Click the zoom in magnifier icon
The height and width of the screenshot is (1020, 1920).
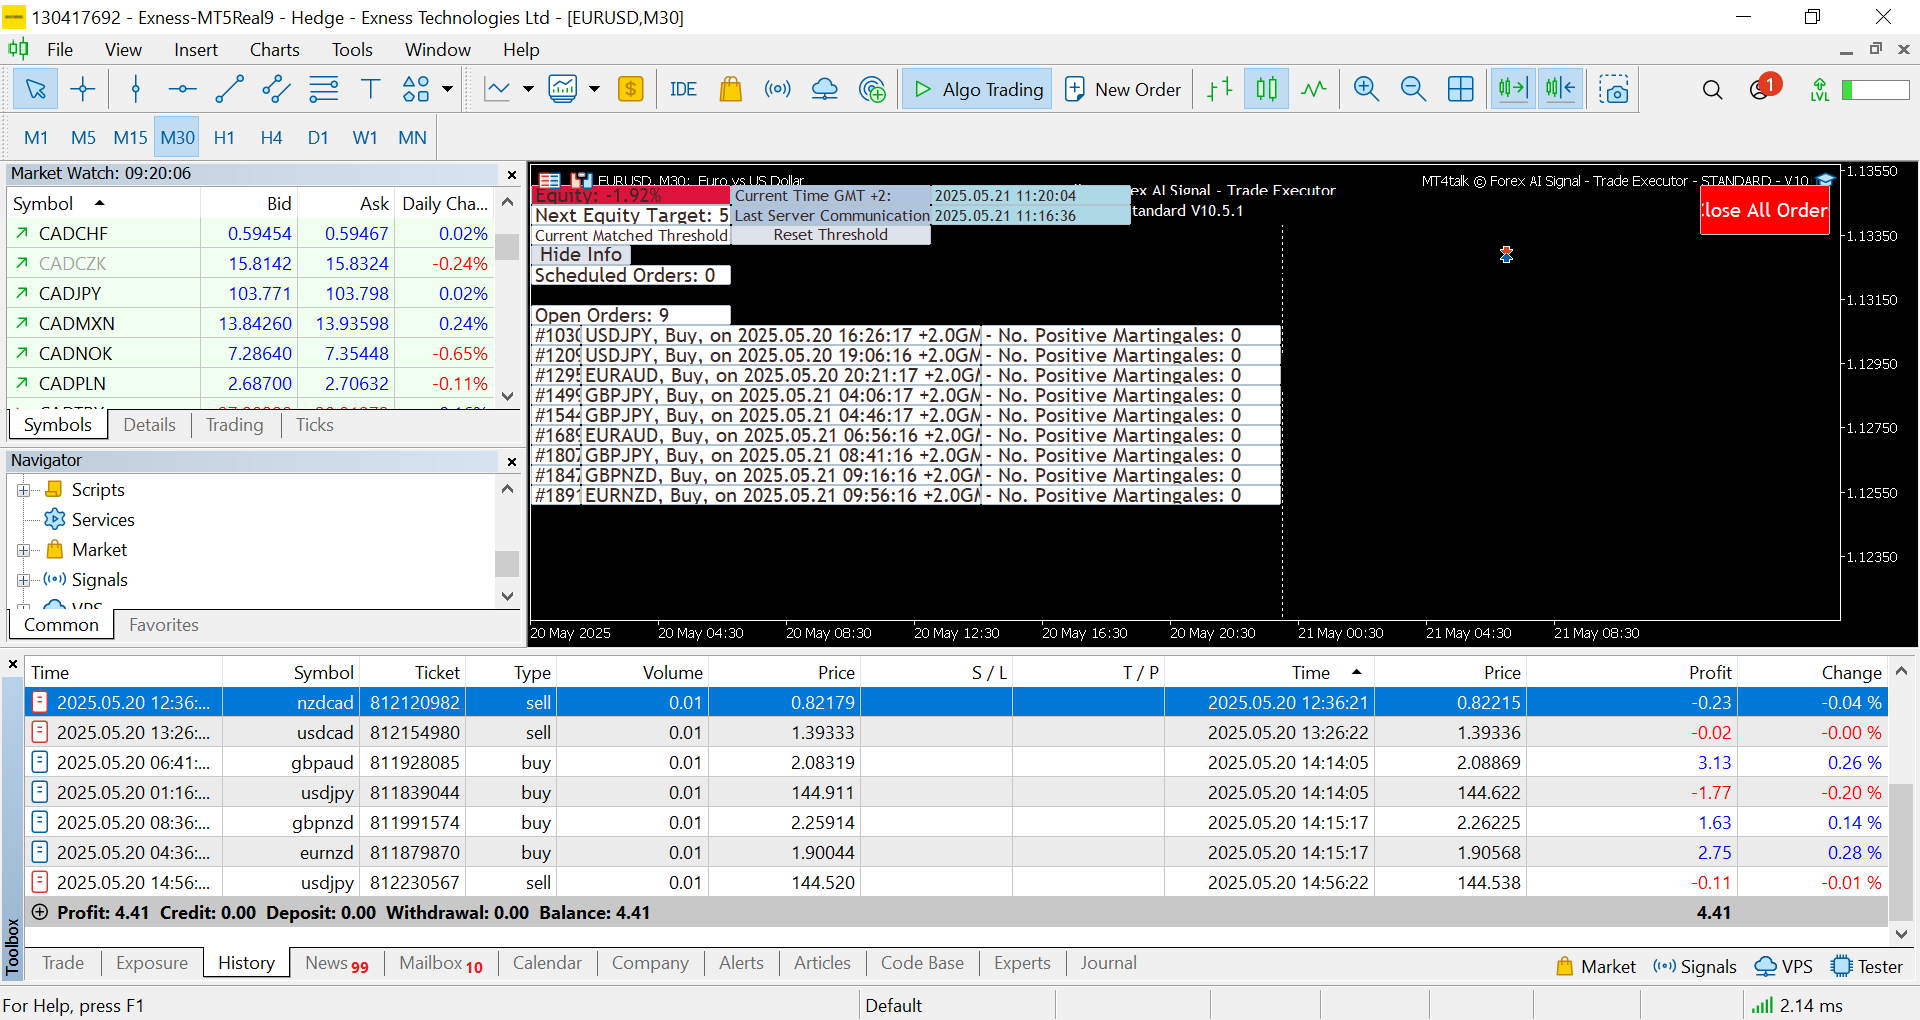(x=1366, y=90)
